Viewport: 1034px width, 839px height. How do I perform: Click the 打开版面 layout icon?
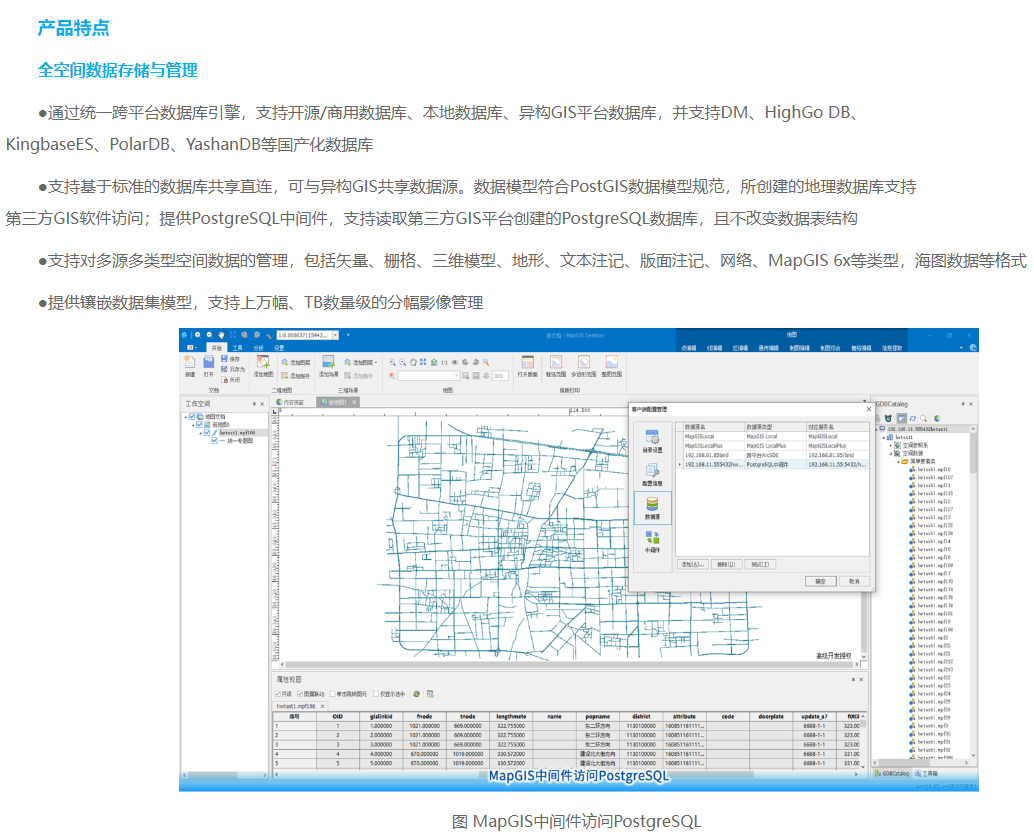pyautogui.click(x=528, y=362)
